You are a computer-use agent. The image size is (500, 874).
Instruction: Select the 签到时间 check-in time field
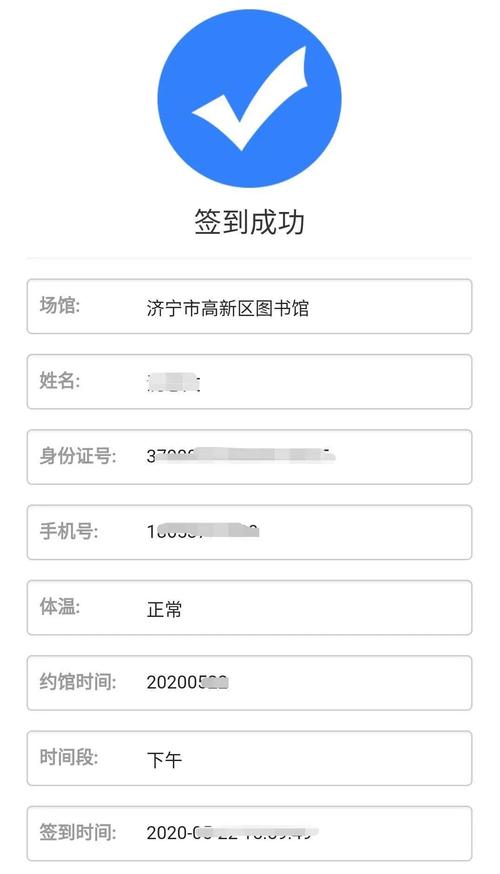click(249, 833)
